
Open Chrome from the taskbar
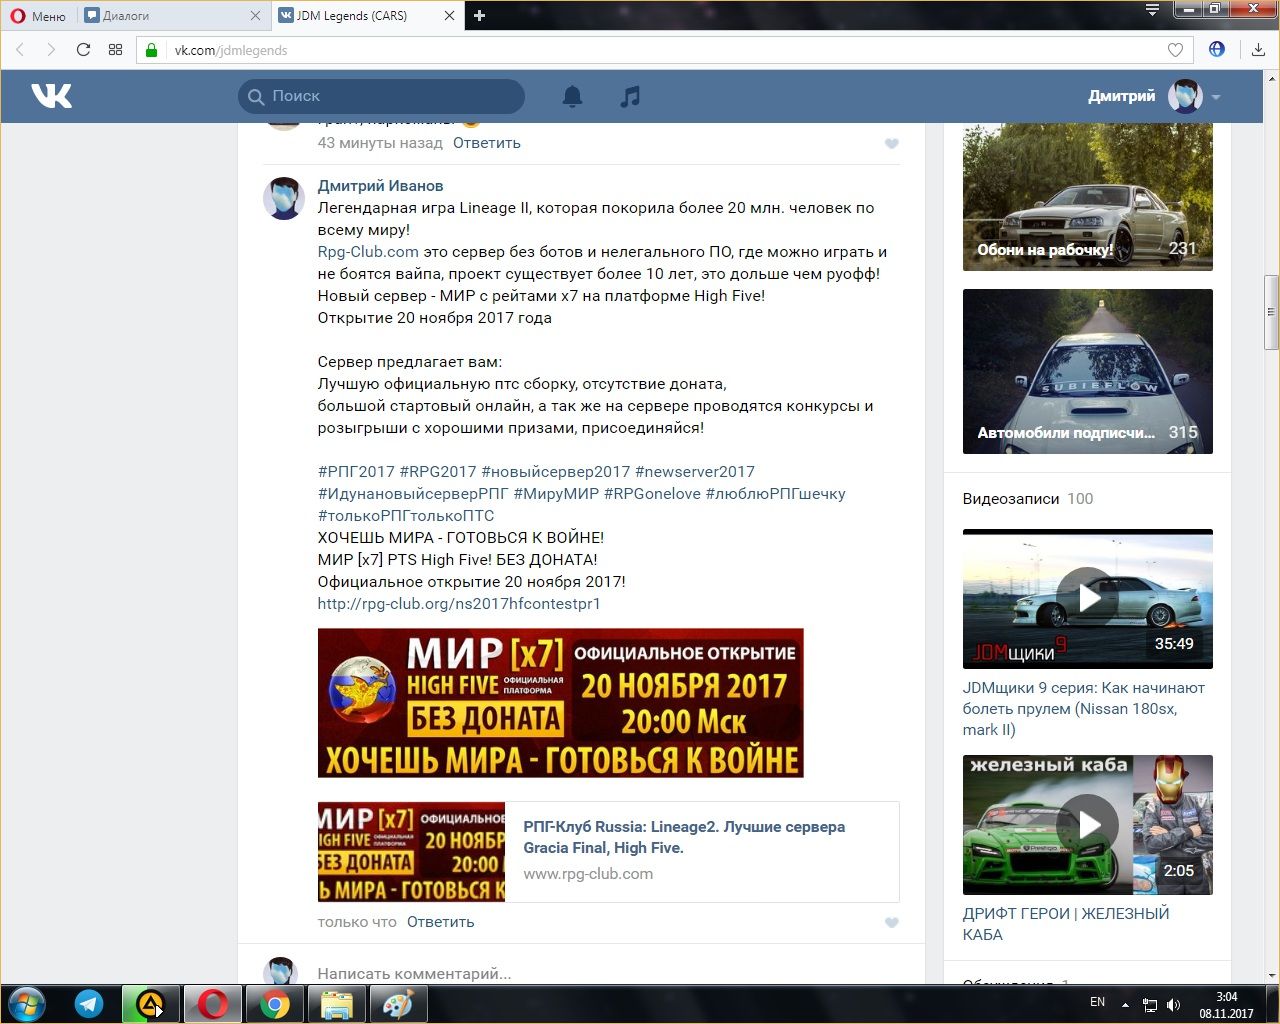pyautogui.click(x=274, y=1004)
